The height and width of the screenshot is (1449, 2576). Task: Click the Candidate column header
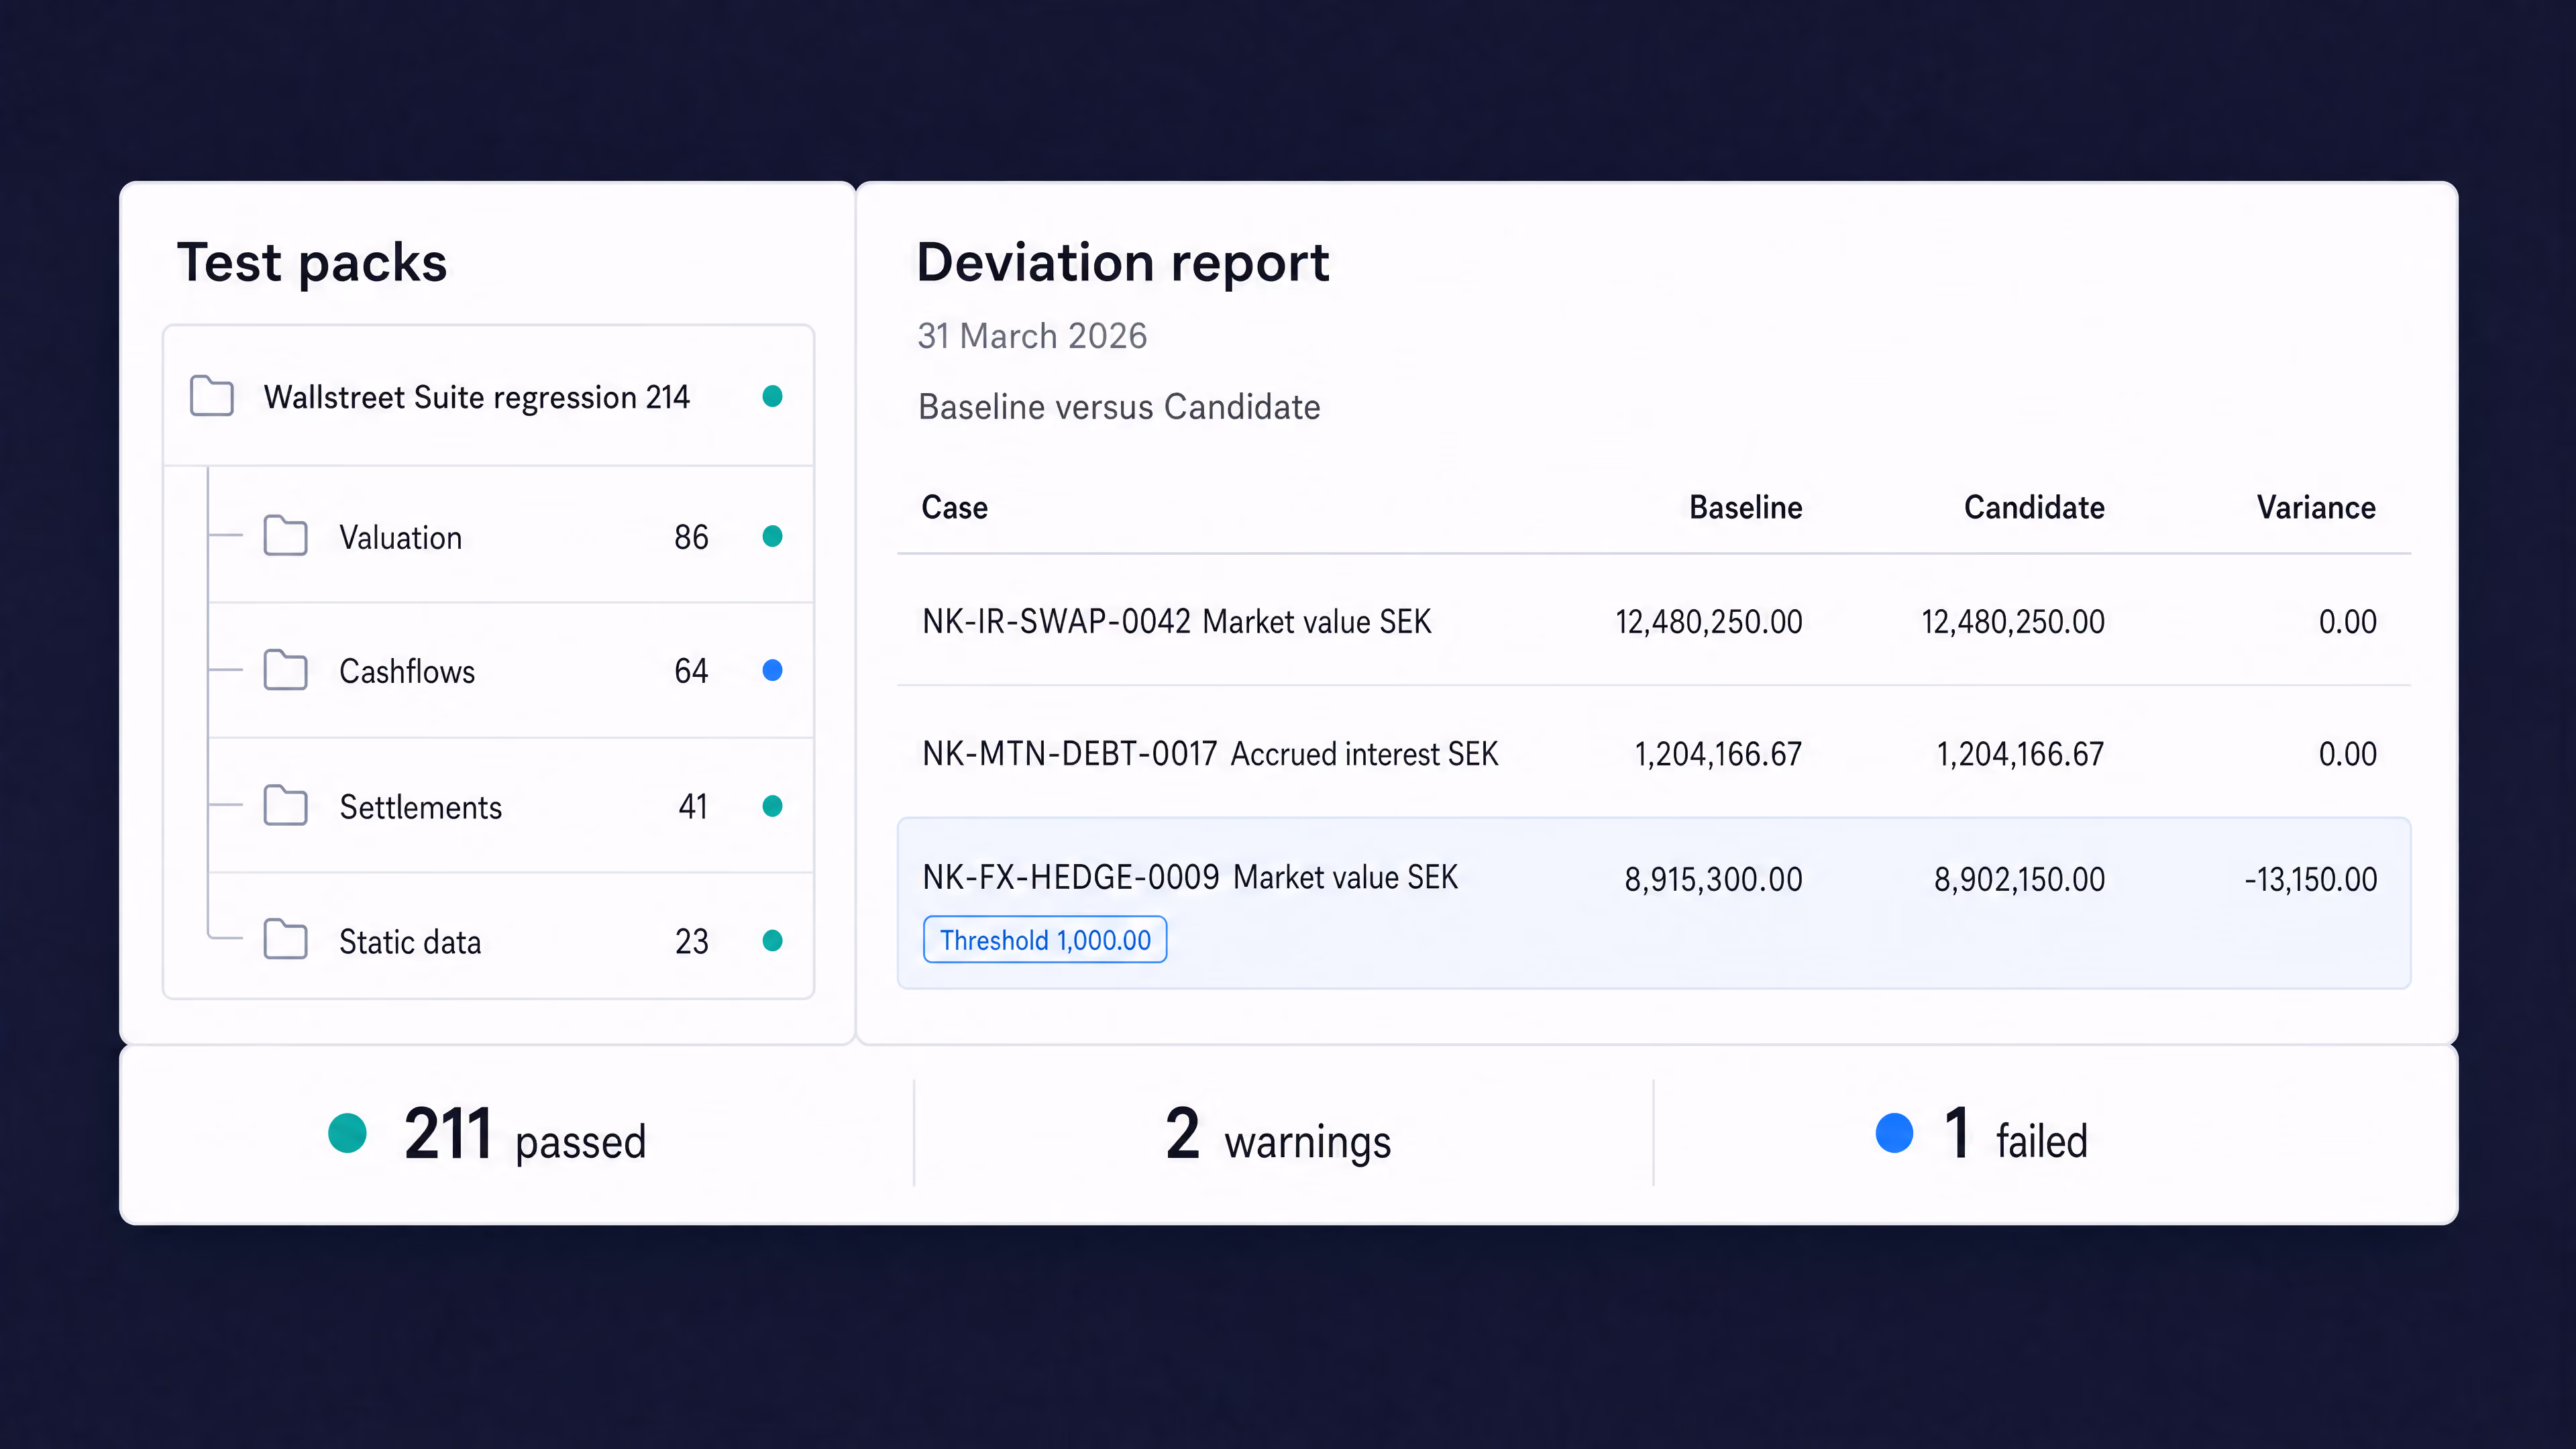(x=2034, y=507)
